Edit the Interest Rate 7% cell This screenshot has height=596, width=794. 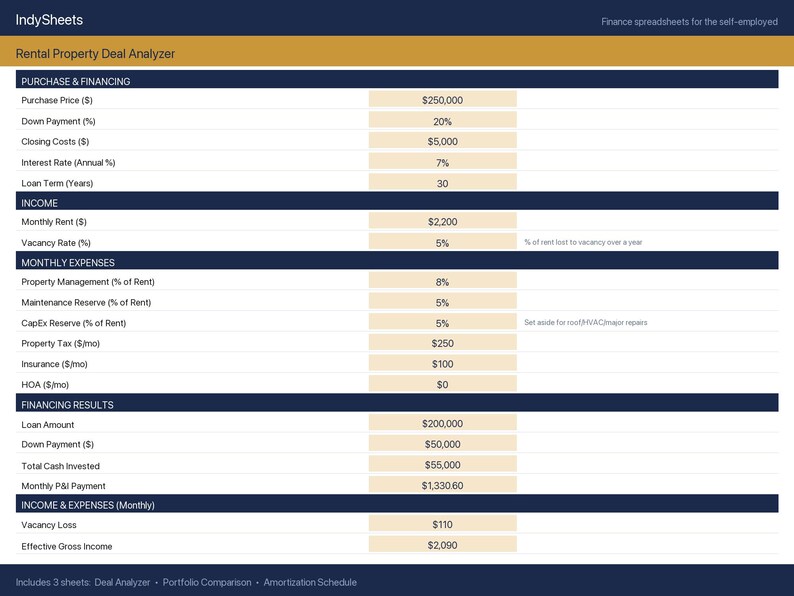[x=443, y=162]
